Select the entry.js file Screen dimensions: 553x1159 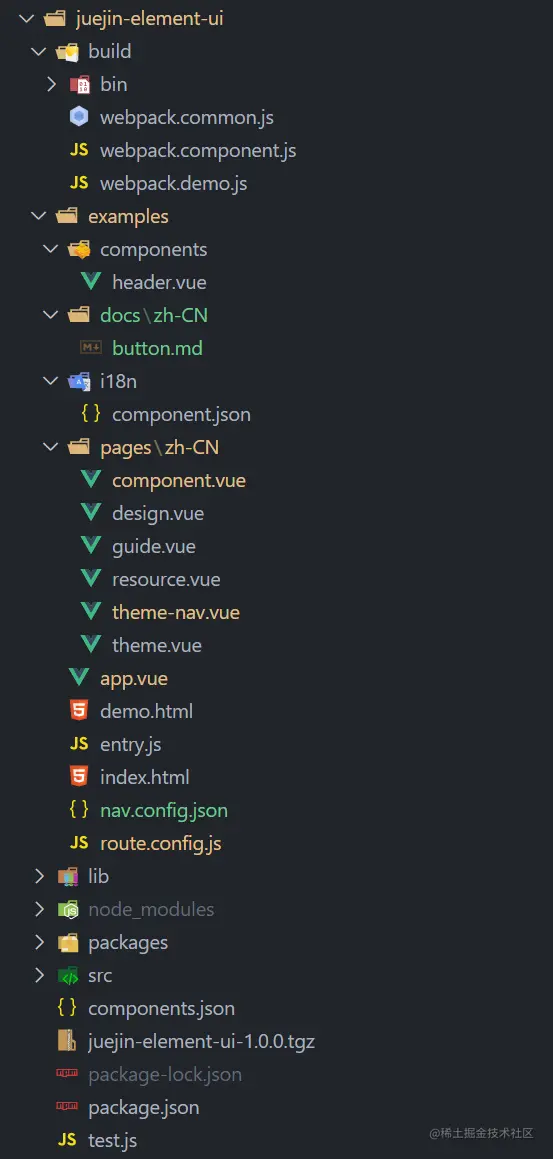(131, 744)
